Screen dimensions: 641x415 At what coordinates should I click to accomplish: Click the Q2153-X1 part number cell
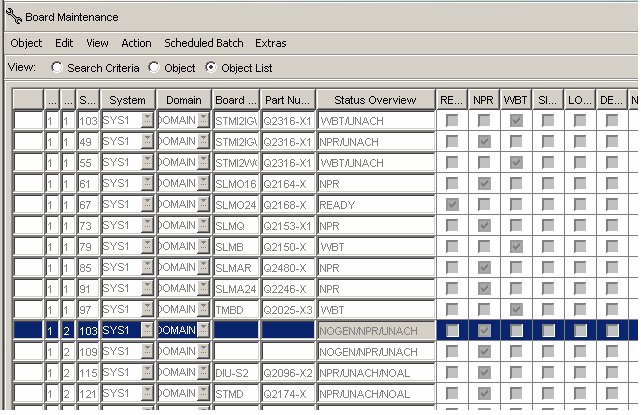[x=288, y=226]
